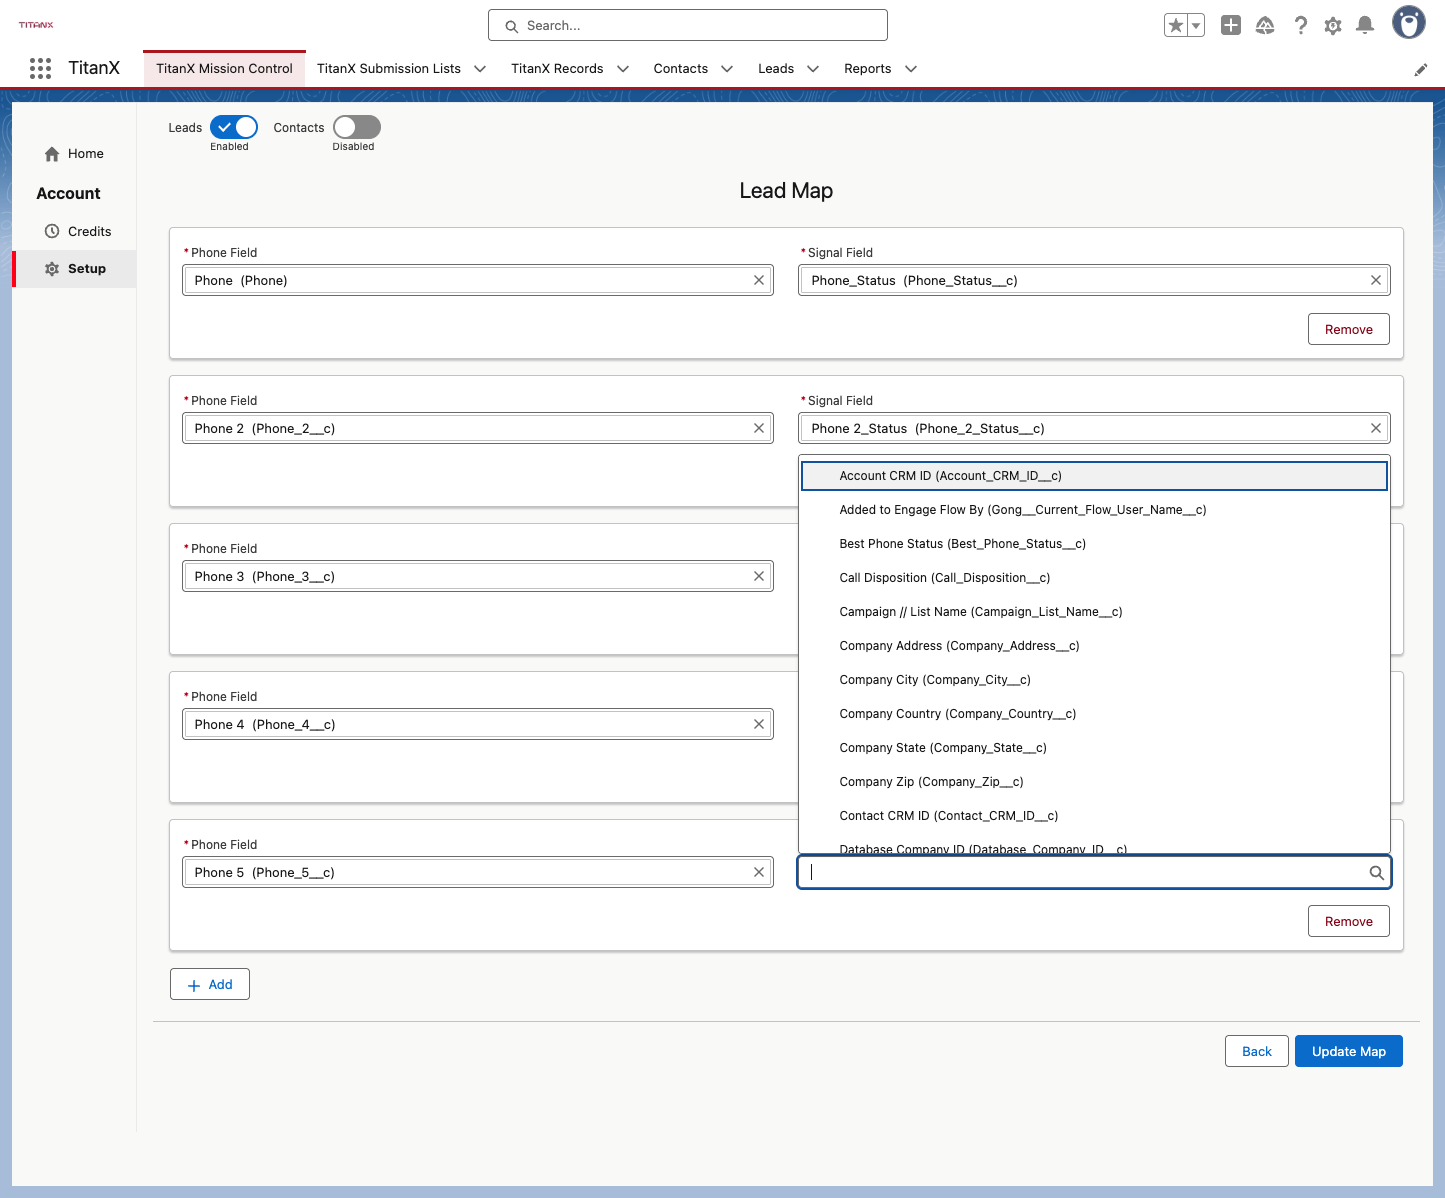Open the Notifications bell icon

1365,26
